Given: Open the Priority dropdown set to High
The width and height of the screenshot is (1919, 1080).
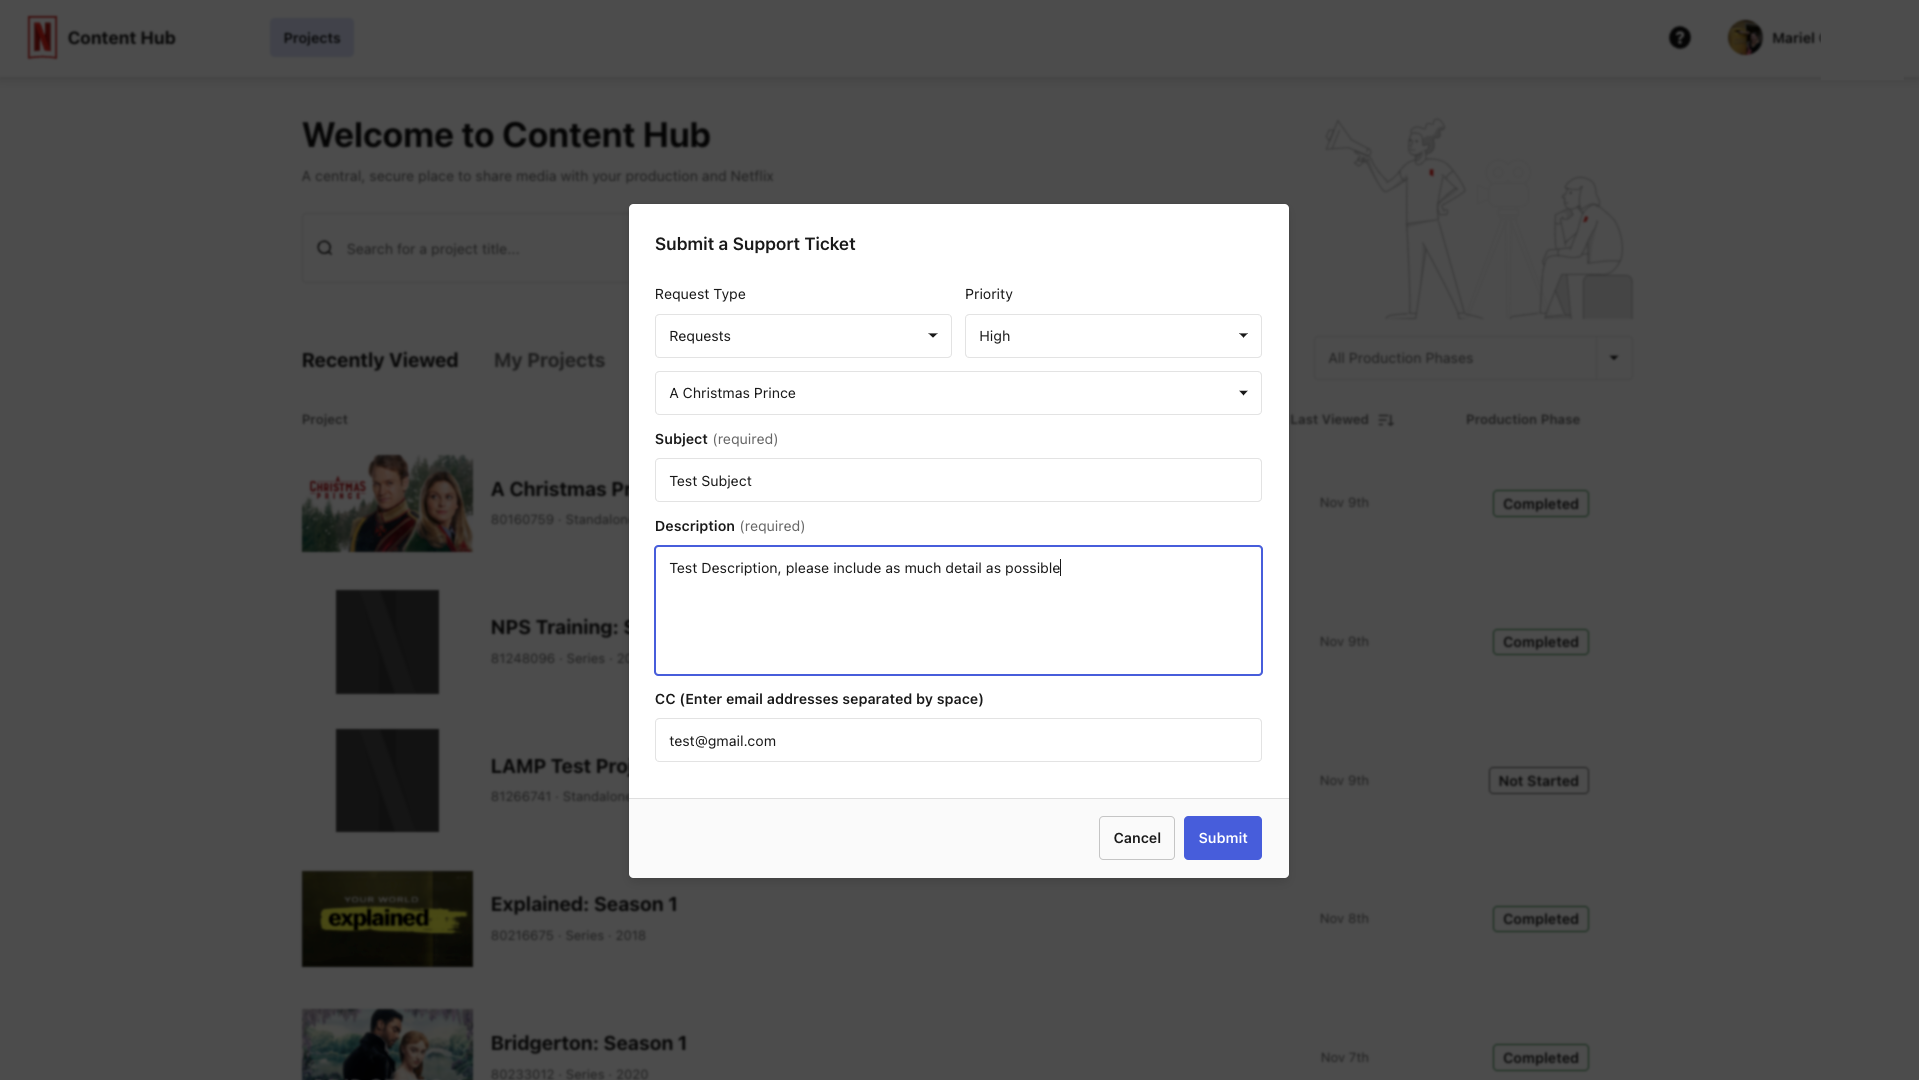Looking at the screenshot, I should (x=1113, y=336).
